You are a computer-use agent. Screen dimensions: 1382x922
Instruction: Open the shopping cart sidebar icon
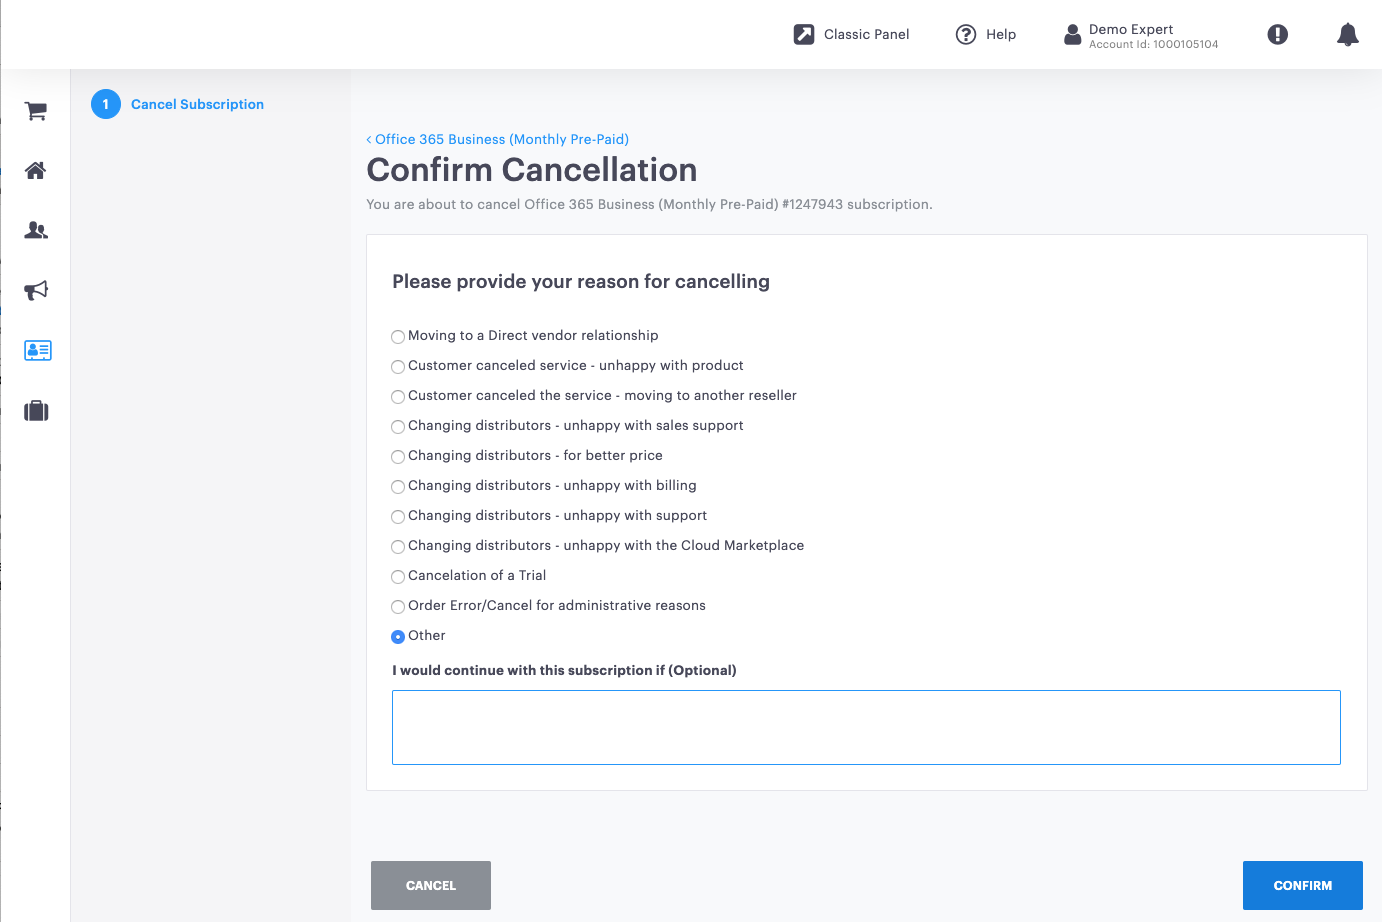click(36, 111)
